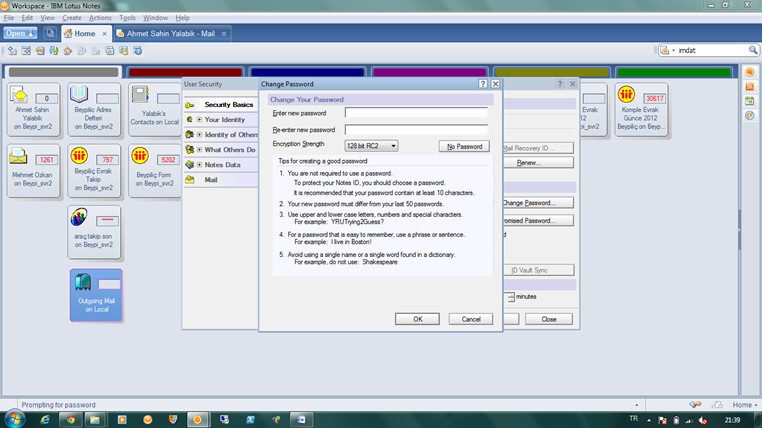Open Windows Explorer folder on taskbar
Screen dimensions: 762x428
[95, 420]
